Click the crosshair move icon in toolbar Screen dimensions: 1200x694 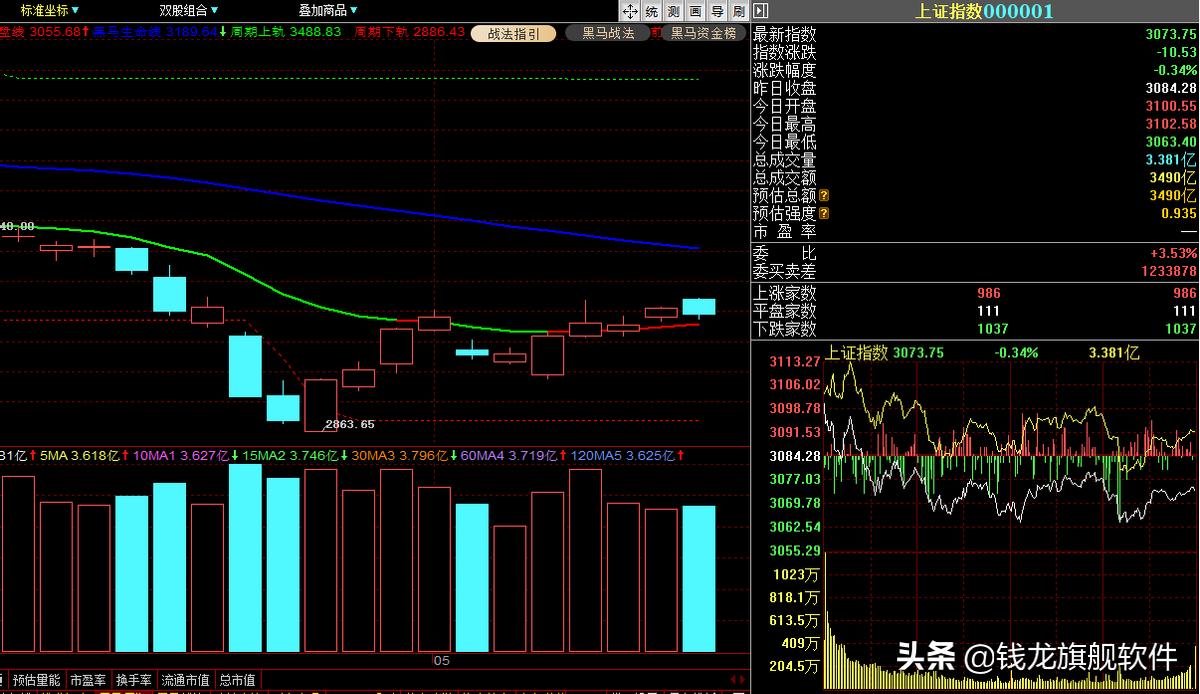630,12
